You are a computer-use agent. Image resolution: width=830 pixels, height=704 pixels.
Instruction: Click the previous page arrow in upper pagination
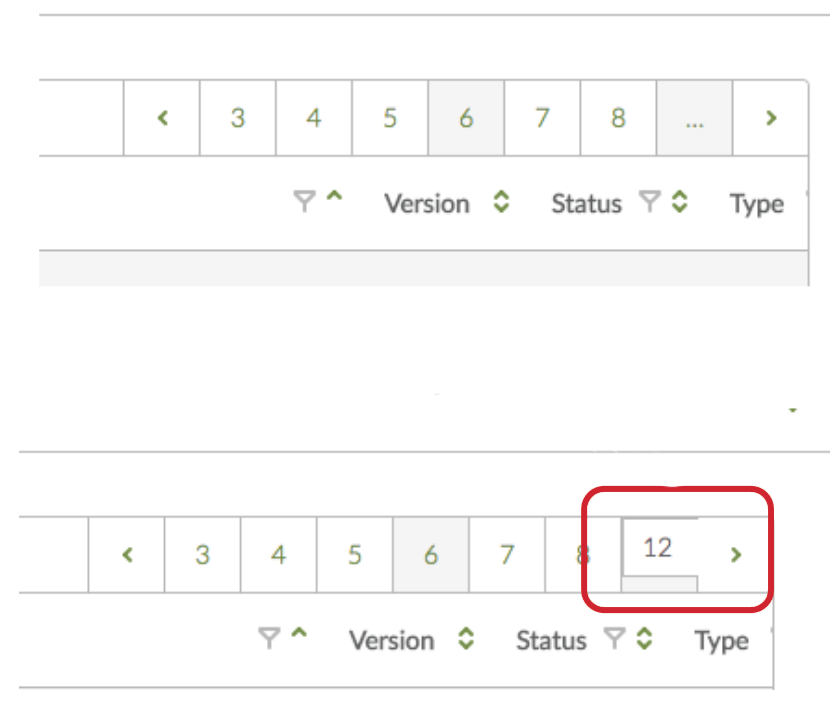(162, 118)
